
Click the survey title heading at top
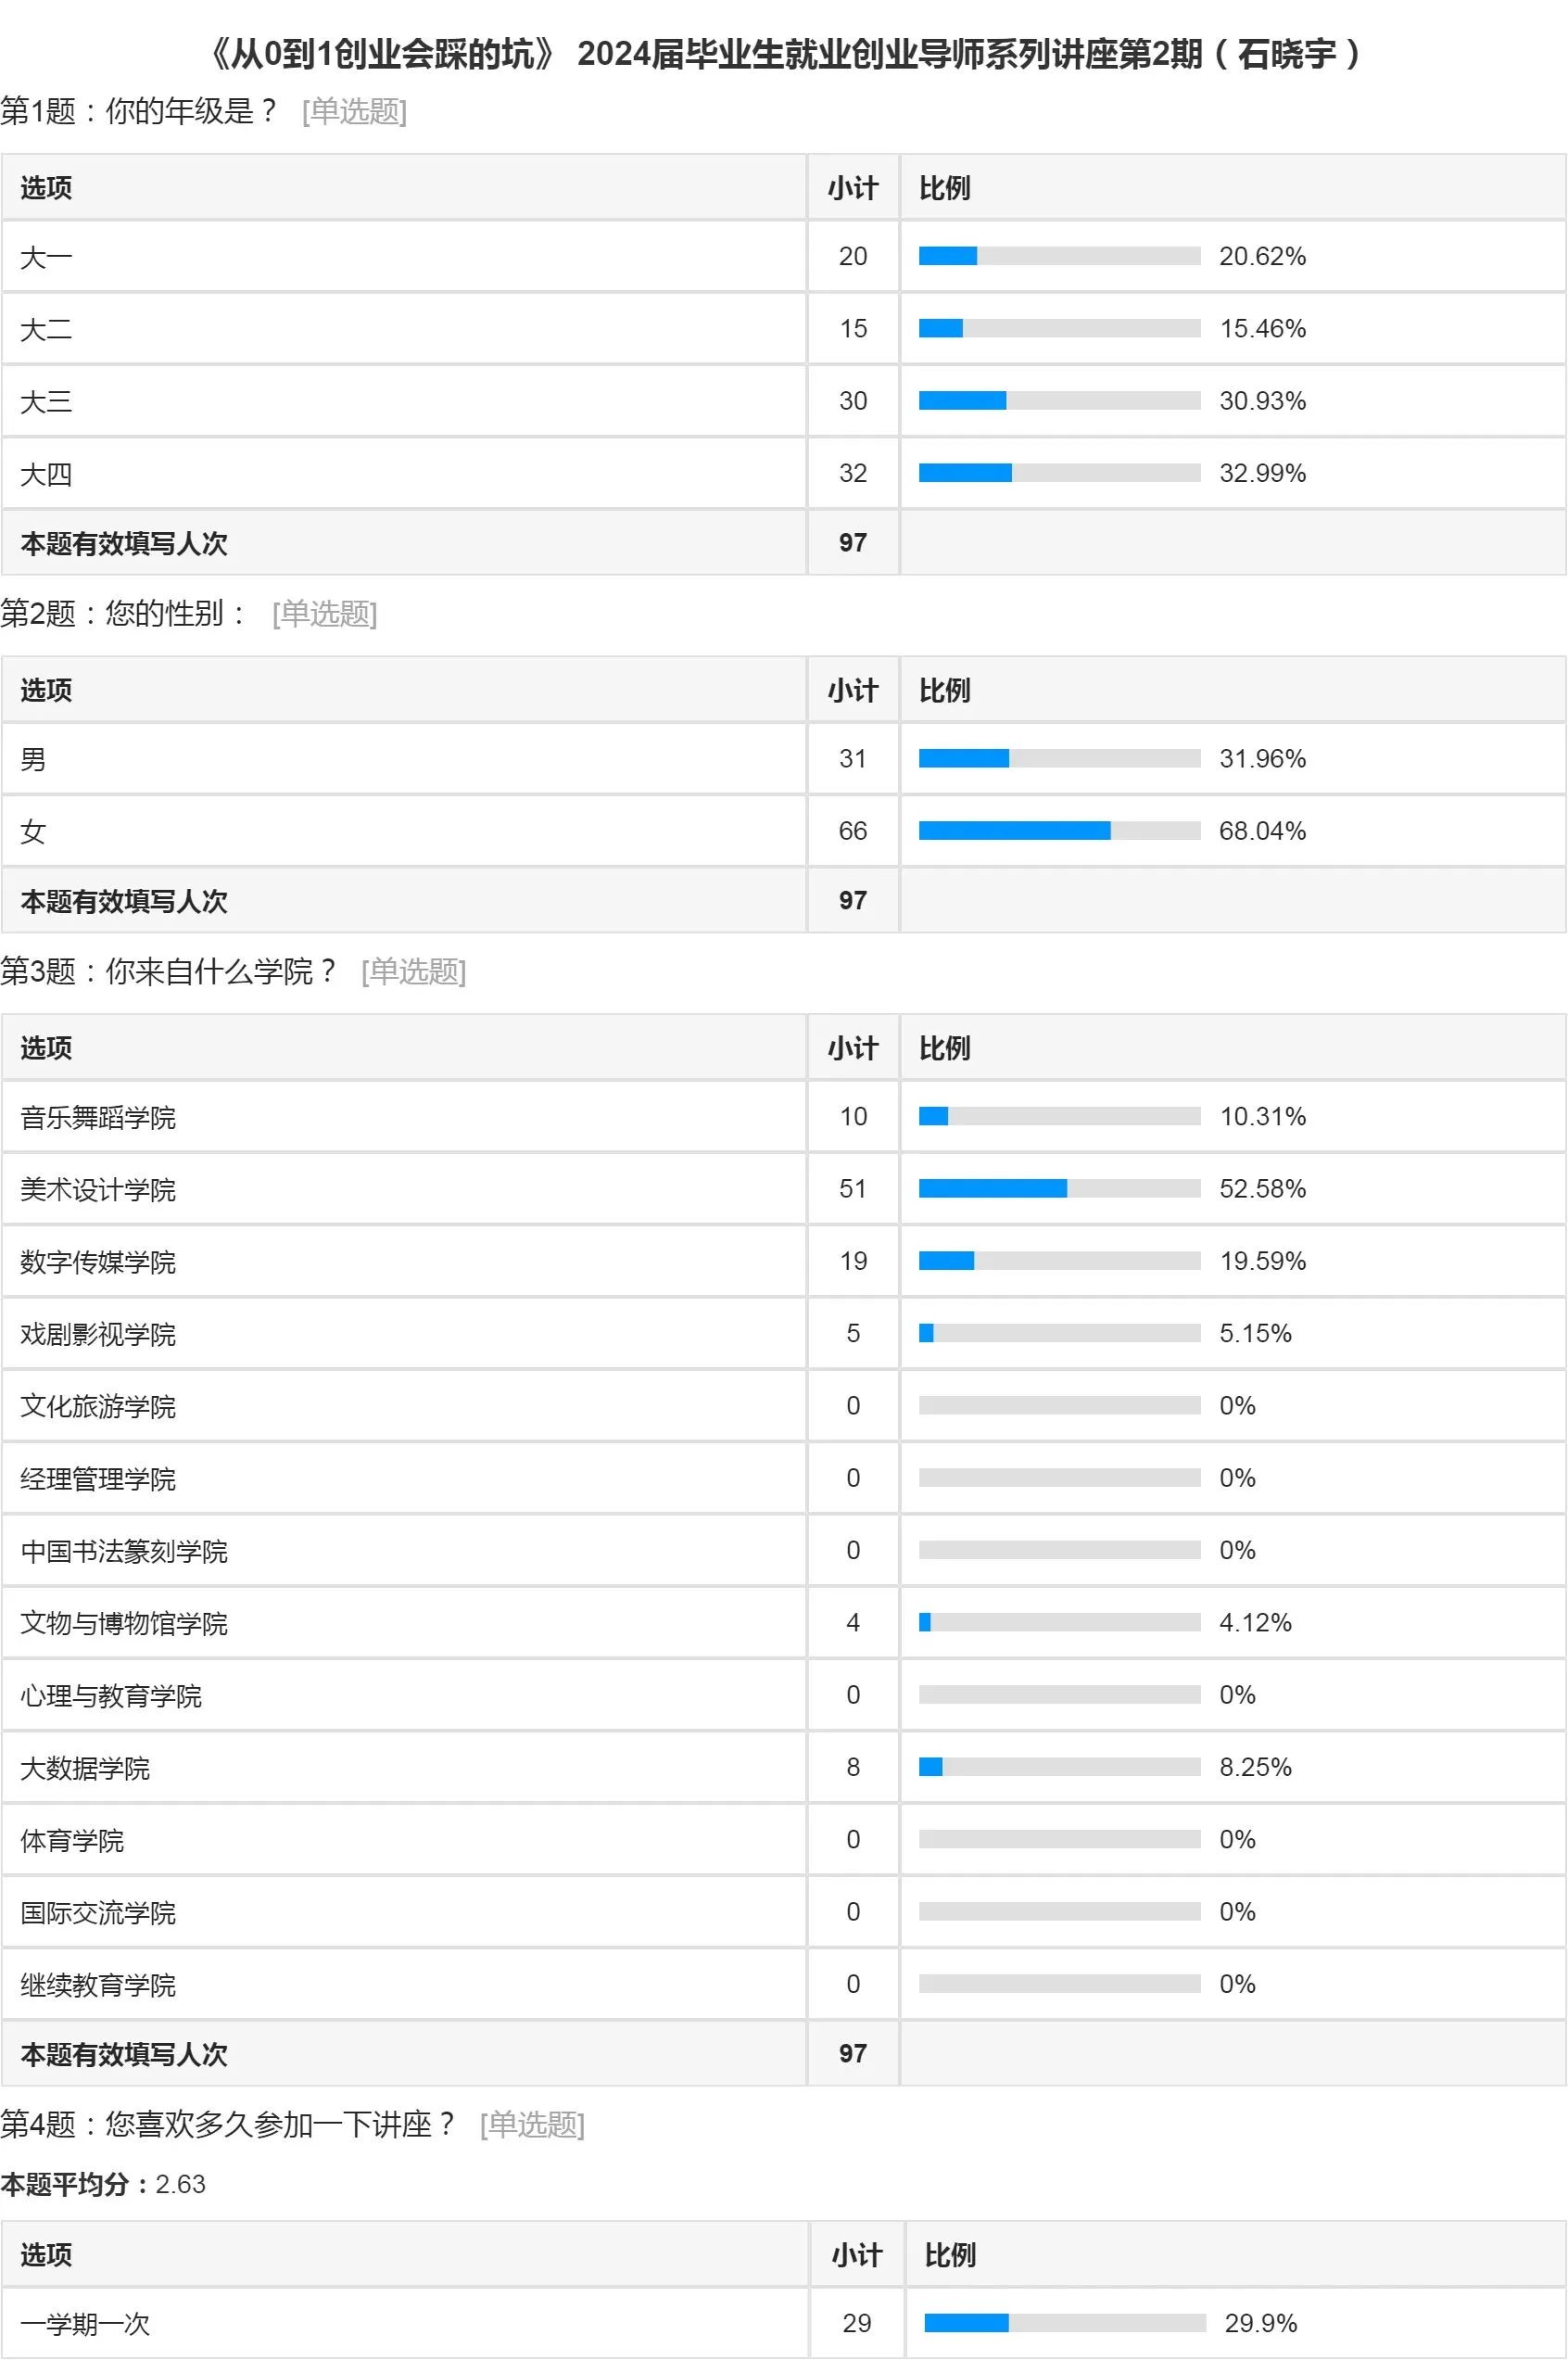tap(784, 54)
